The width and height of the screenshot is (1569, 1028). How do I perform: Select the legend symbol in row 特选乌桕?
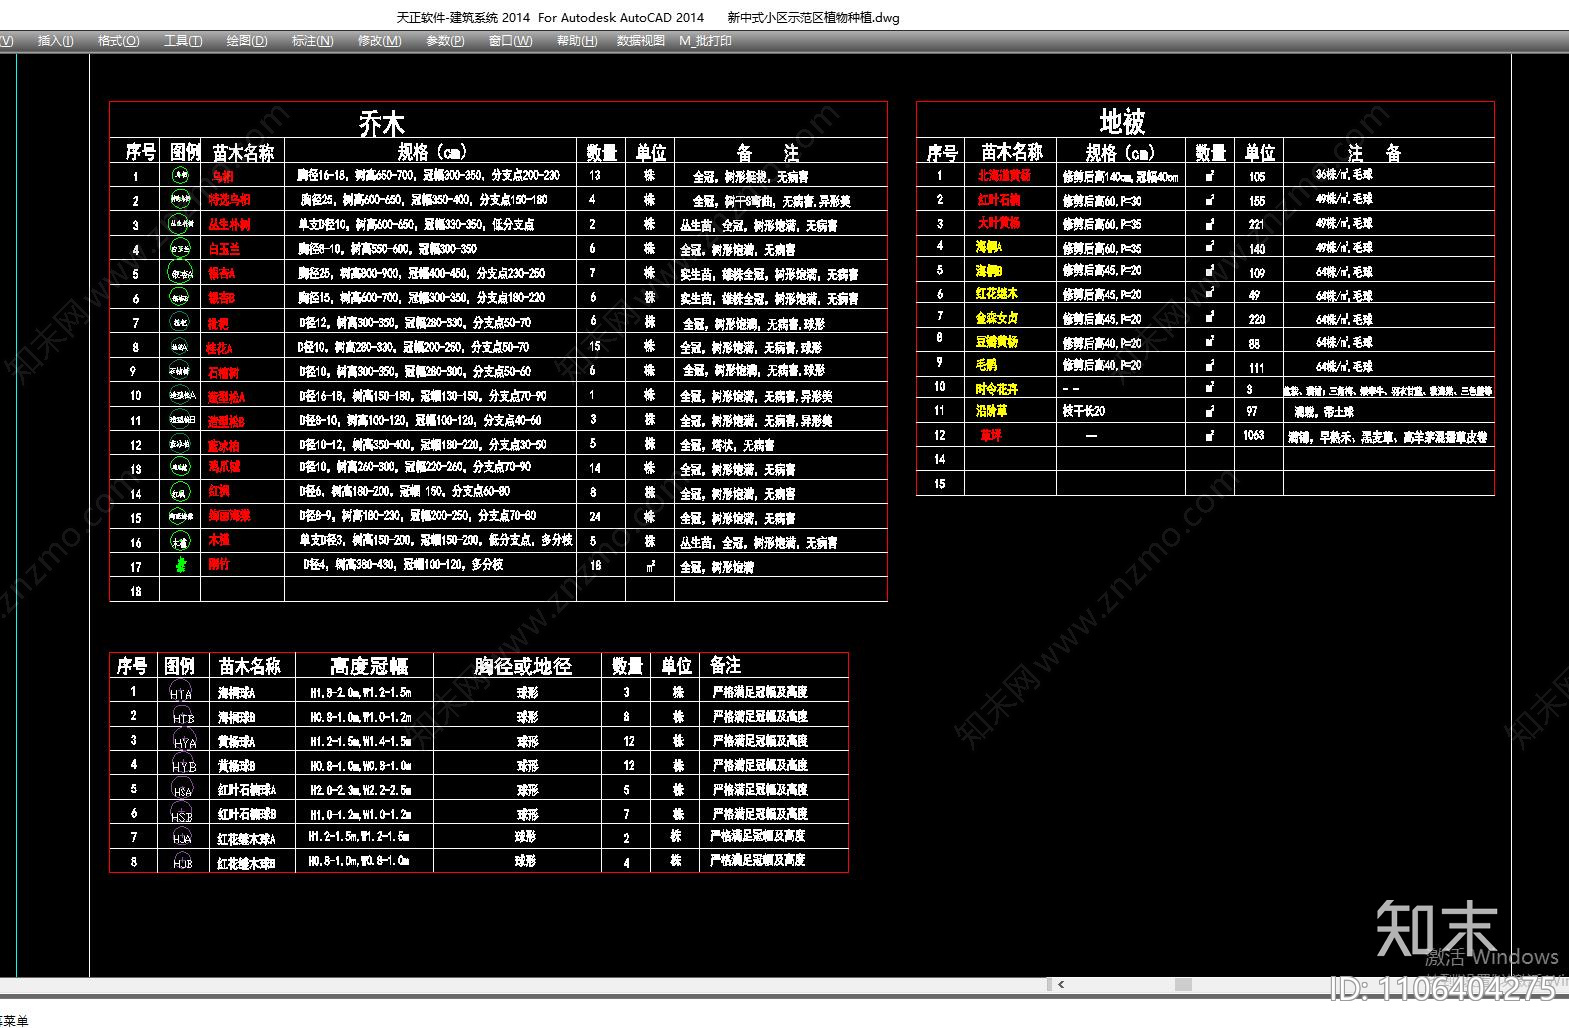pyautogui.click(x=180, y=199)
